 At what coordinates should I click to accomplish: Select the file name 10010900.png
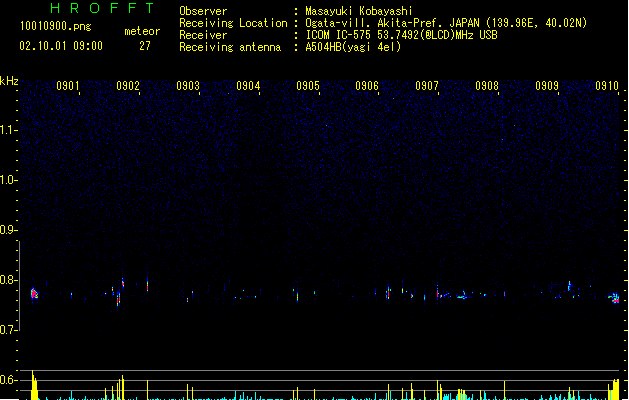[56, 27]
